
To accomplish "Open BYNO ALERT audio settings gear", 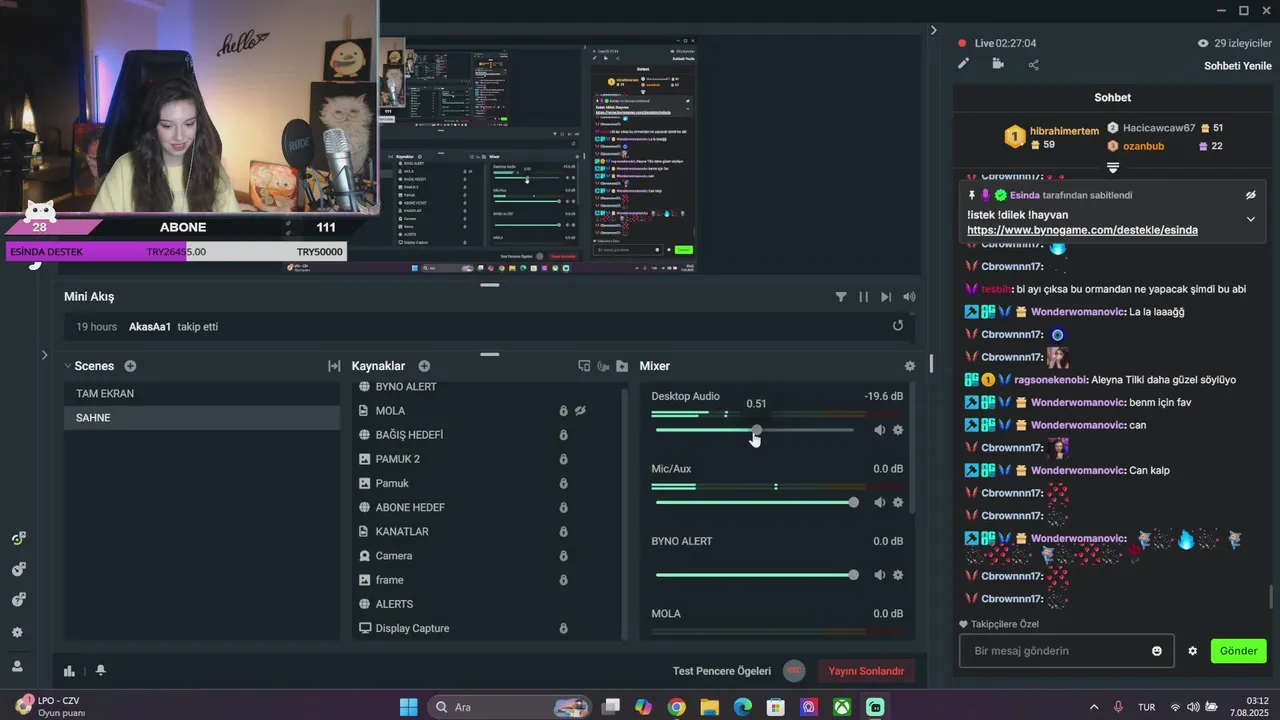I will (898, 575).
